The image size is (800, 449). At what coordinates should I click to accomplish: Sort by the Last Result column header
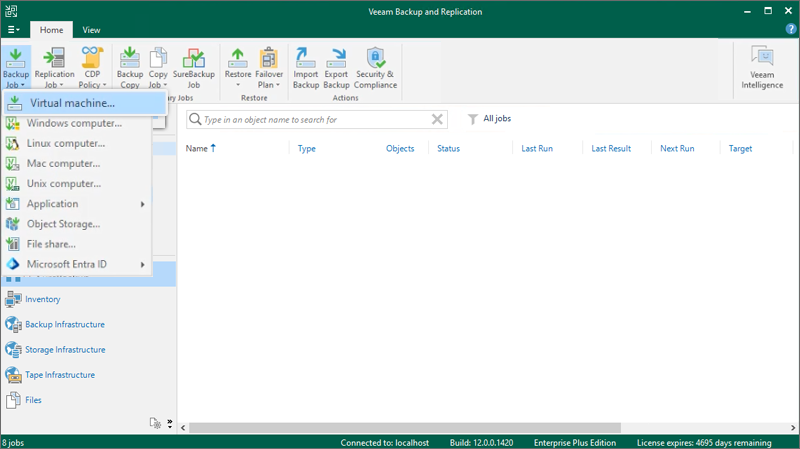(611, 148)
